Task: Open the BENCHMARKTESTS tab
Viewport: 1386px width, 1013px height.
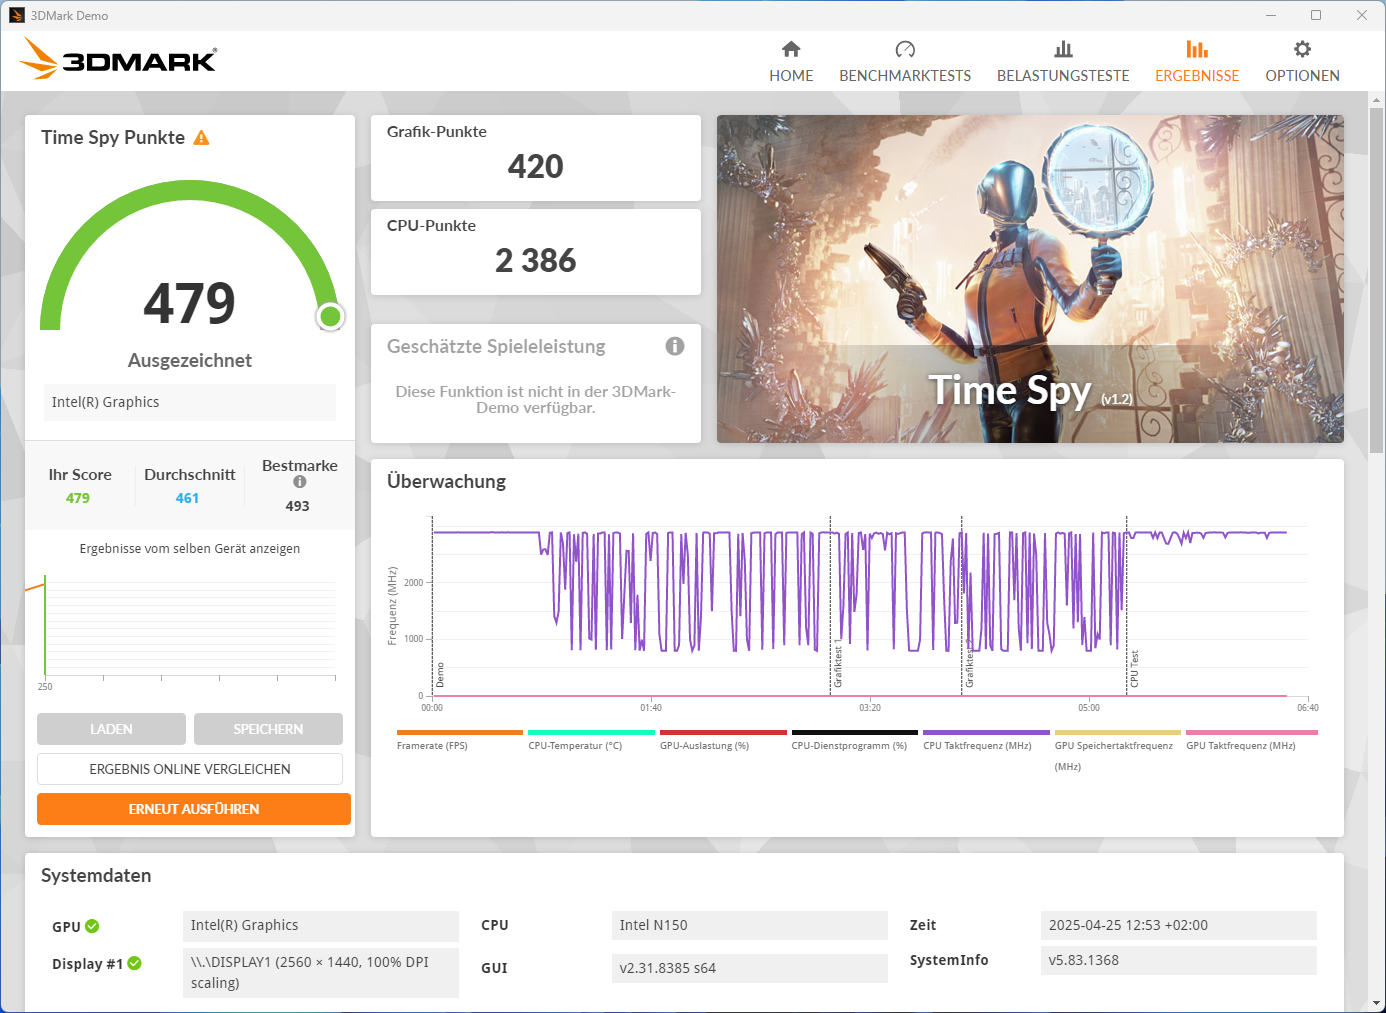Action: [905, 62]
